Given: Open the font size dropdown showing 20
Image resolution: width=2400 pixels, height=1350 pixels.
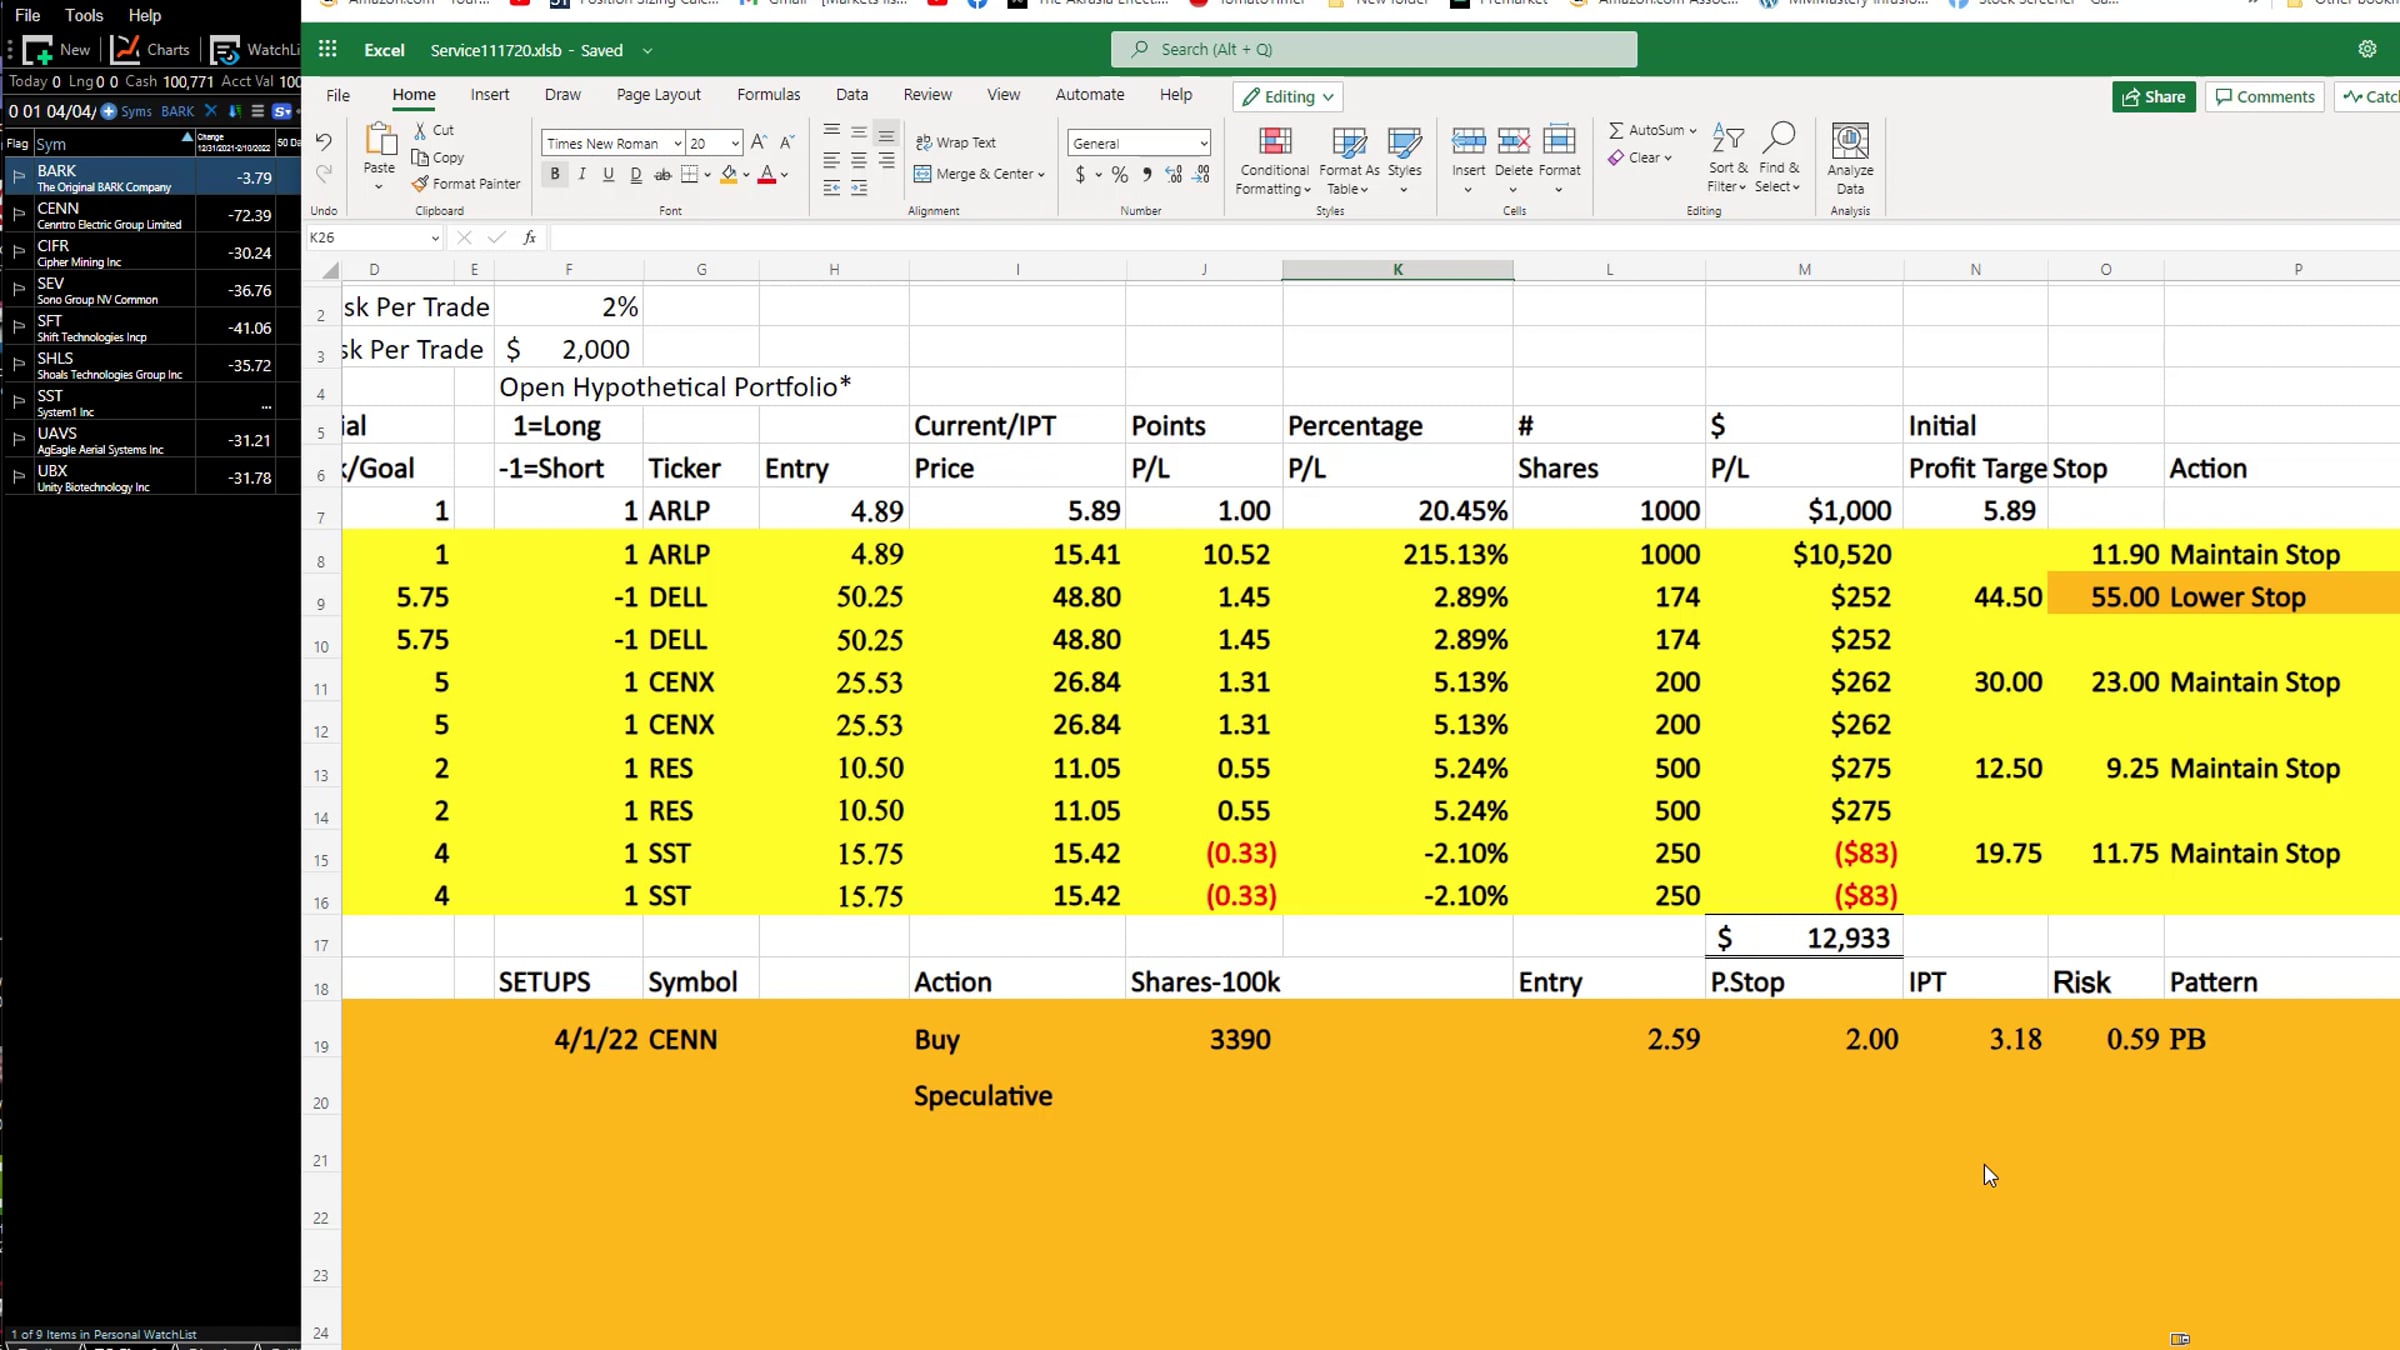Looking at the screenshot, I should (735, 144).
